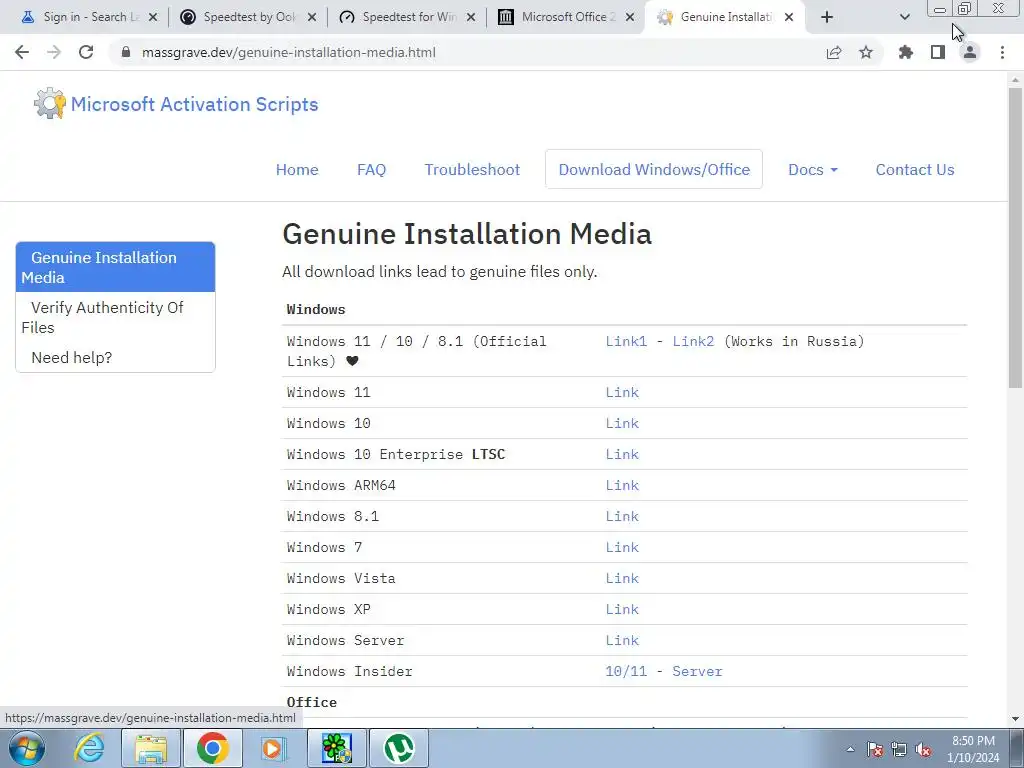Image resolution: width=1024 pixels, height=768 pixels.
Task: Open Windows Media Player taskbar icon
Action: [x=273, y=748]
